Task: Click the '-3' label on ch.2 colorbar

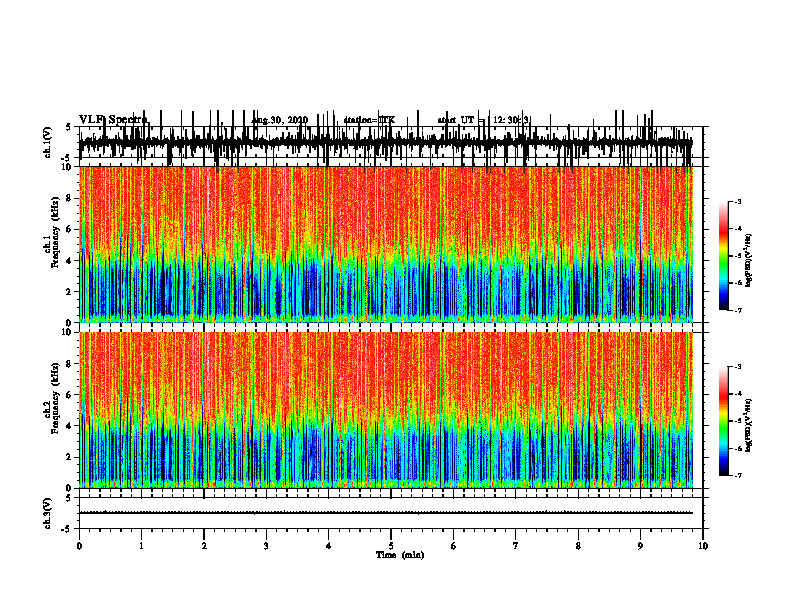Action: (x=738, y=367)
